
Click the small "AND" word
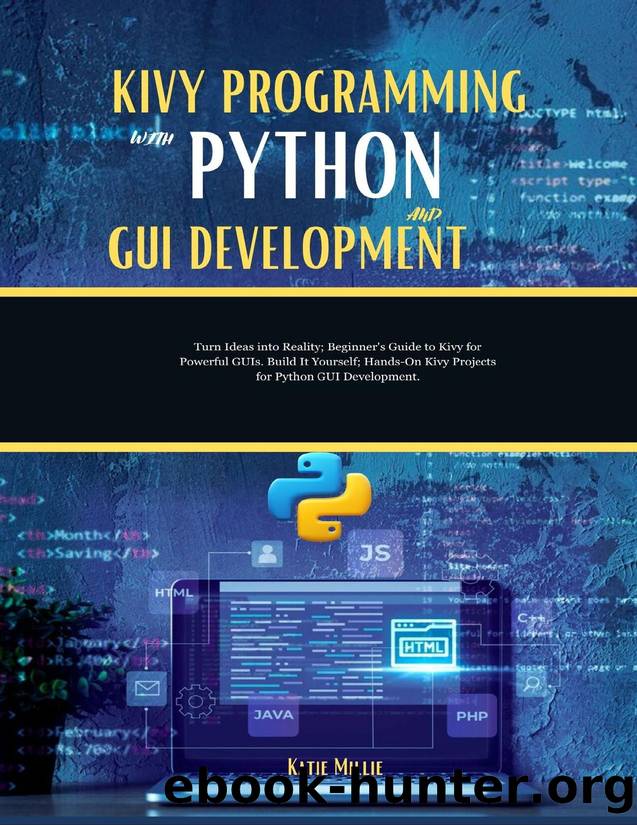pyautogui.click(x=423, y=215)
